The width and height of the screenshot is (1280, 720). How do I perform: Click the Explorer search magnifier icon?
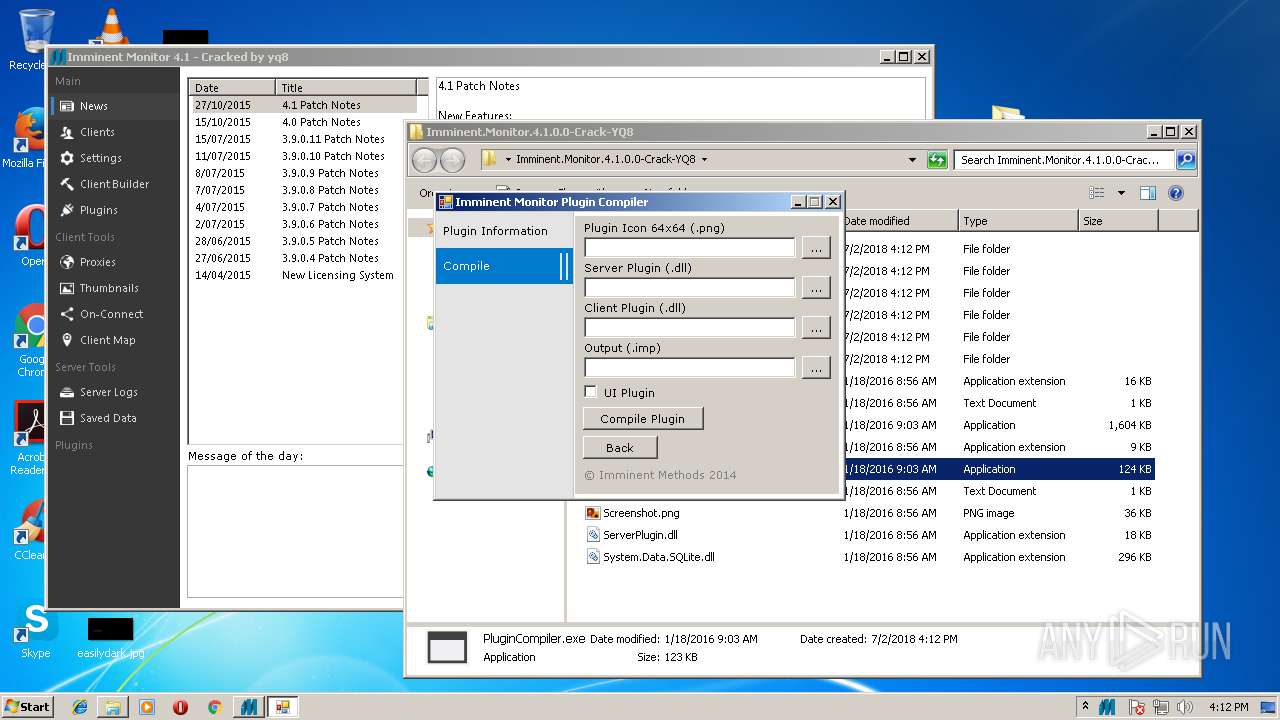[x=1185, y=160]
